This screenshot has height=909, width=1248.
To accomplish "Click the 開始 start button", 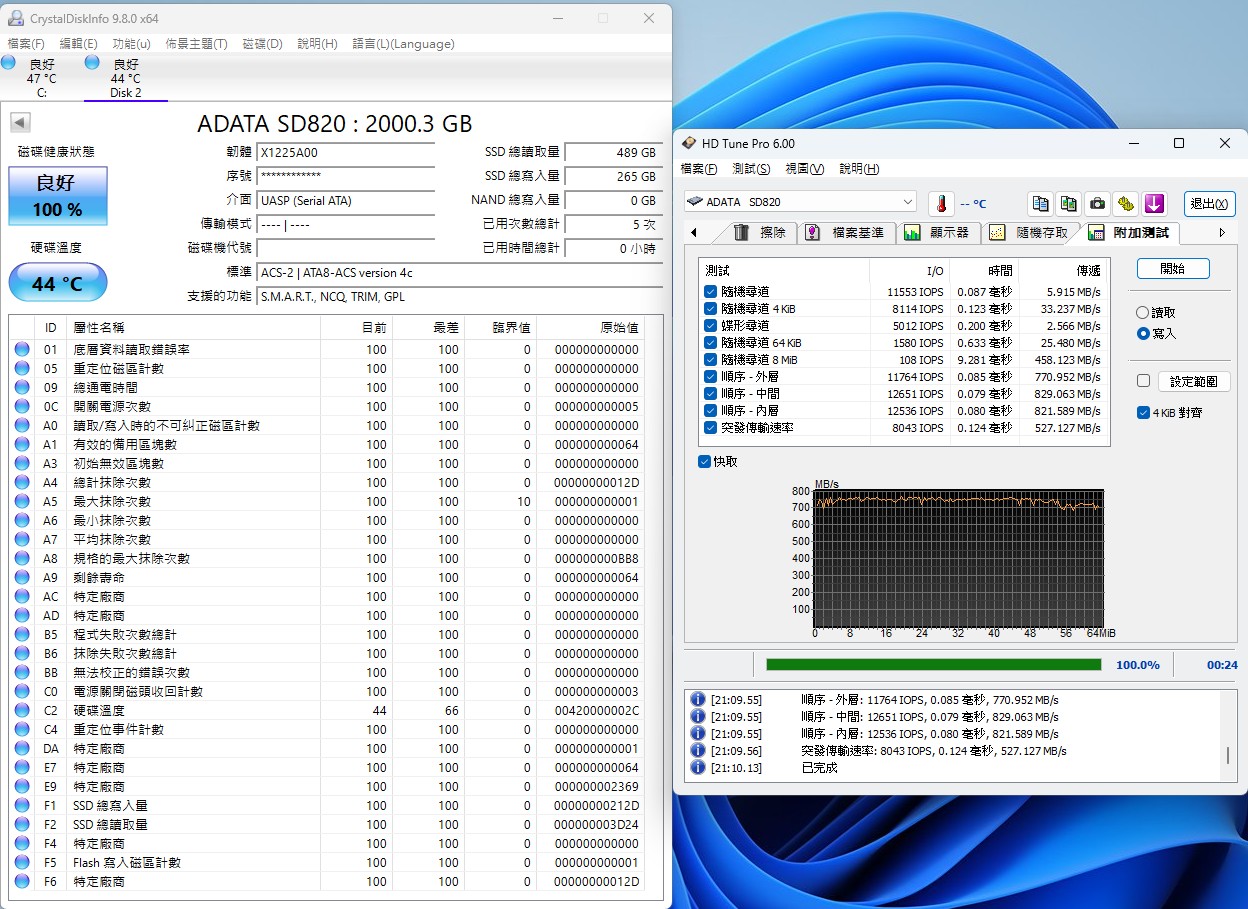I will click(x=1173, y=269).
